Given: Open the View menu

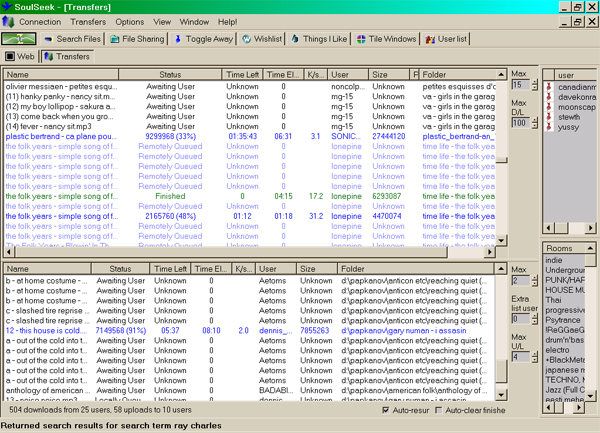Looking at the screenshot, I should point(162,22).
